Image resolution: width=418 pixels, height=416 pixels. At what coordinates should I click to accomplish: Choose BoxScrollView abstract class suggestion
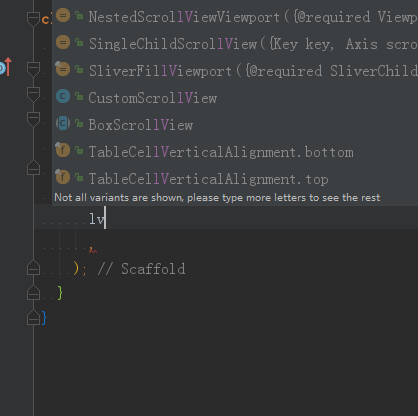235,125
